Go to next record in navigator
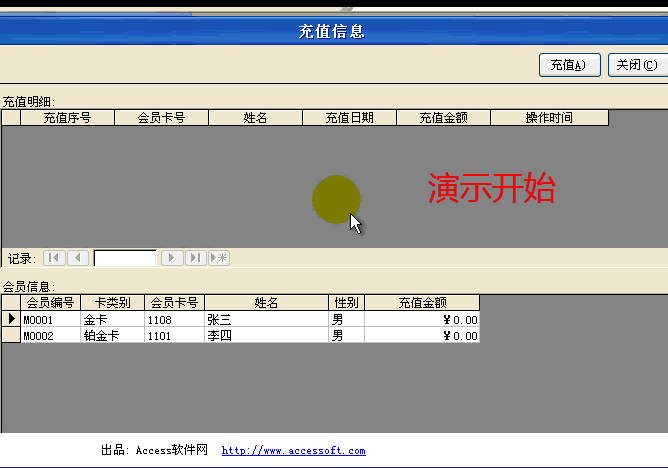Image resolution: width=668 pixels, height=468 pixels. pos(172,258)
